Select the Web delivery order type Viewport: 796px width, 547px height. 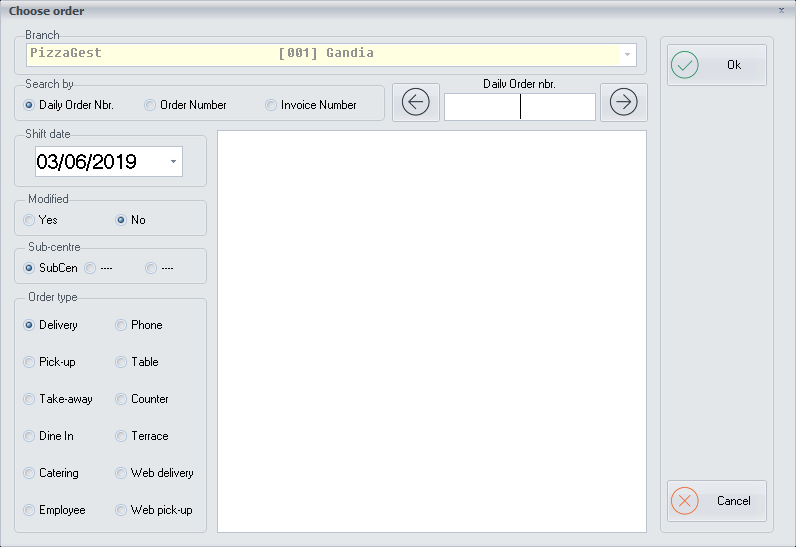coord(121,473)
